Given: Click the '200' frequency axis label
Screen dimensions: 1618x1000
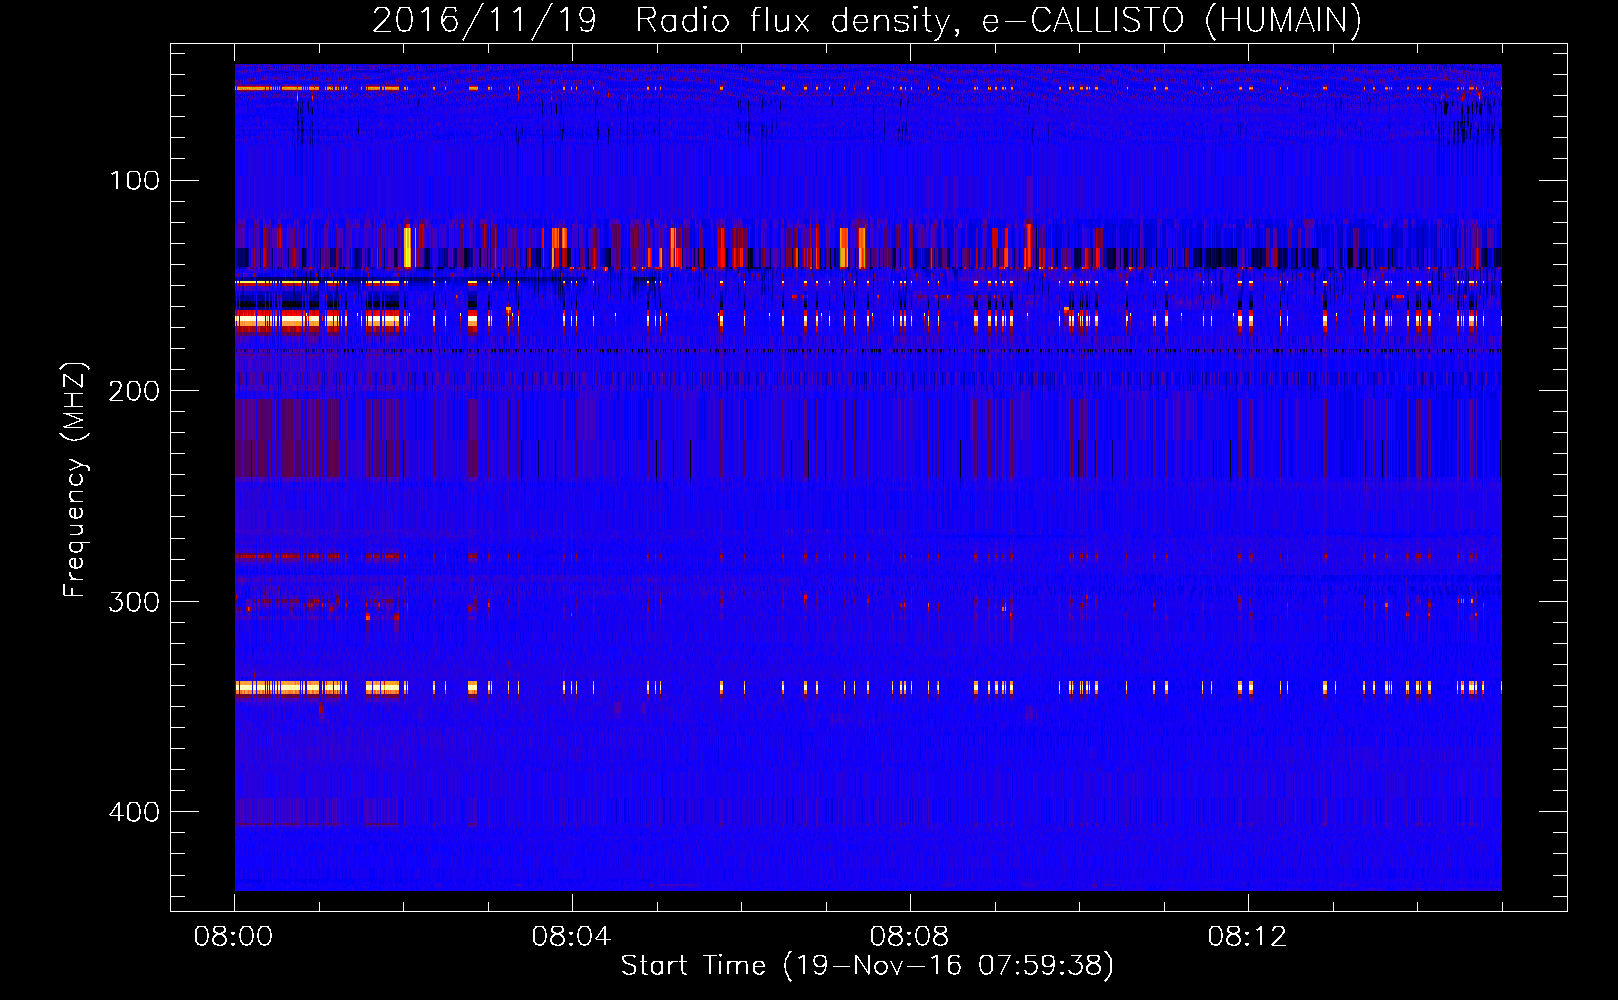Looking at the screenshot, I should click(134, 391).
